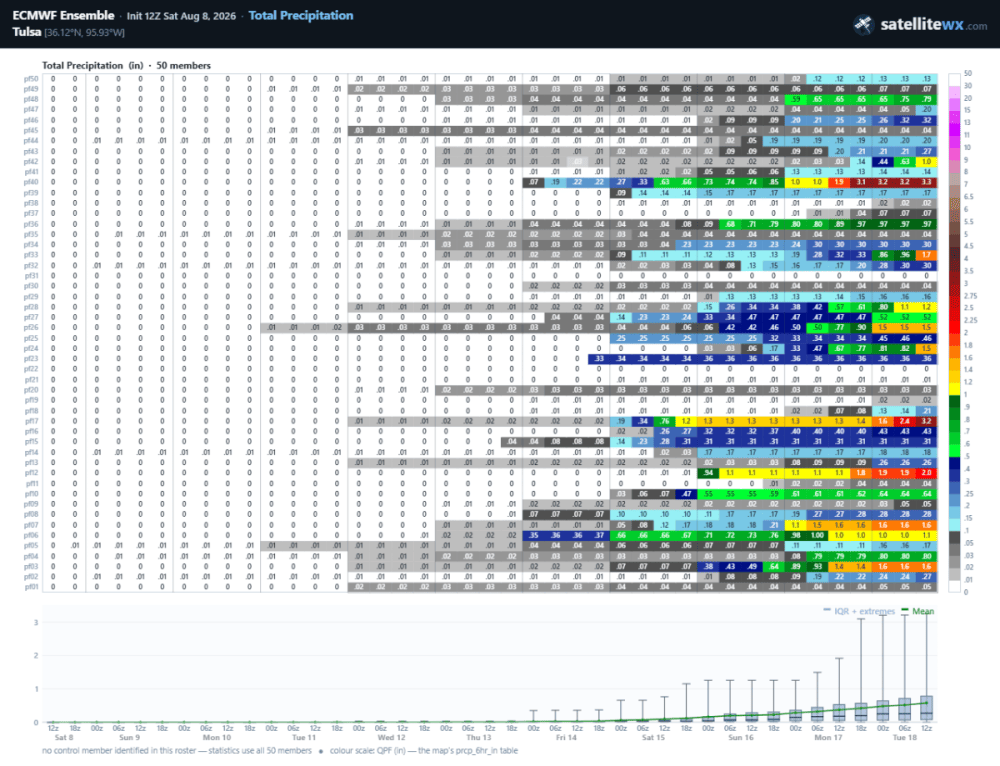Select member row label pf17
The width and height of the screenshot is (1000, 766).
[x=31, y=421]
